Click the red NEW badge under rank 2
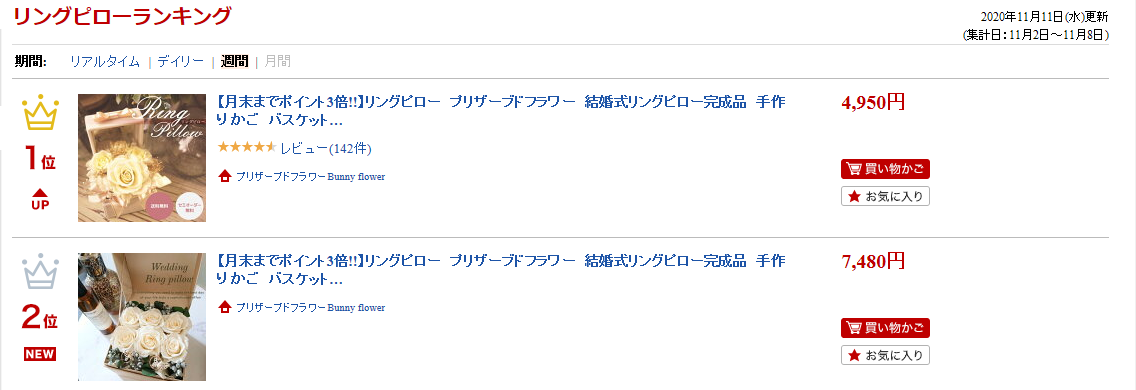 40,354
